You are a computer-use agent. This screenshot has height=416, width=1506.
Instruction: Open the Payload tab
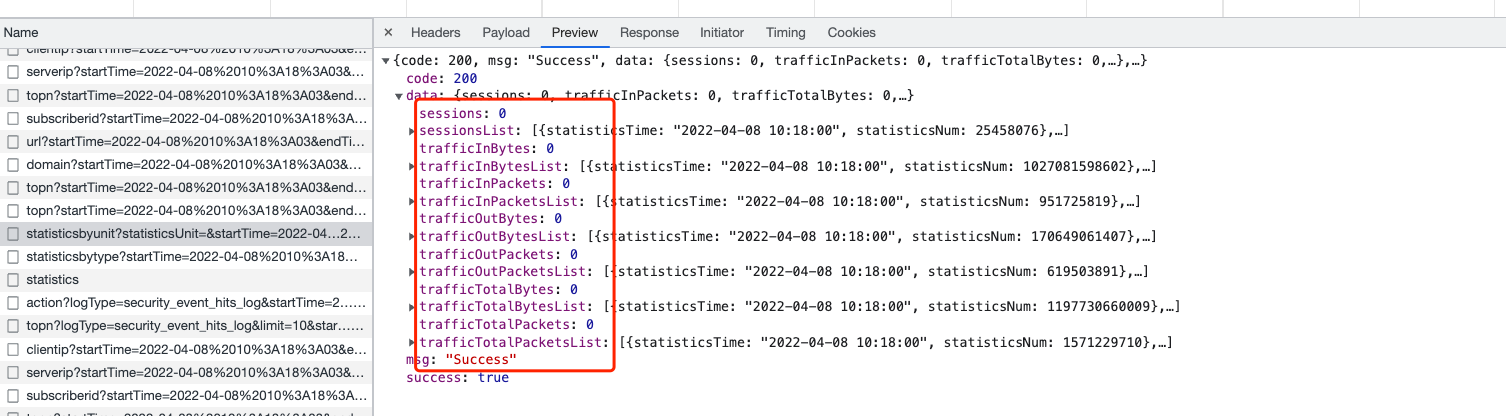pyautogui.click(x=506, y=33)
